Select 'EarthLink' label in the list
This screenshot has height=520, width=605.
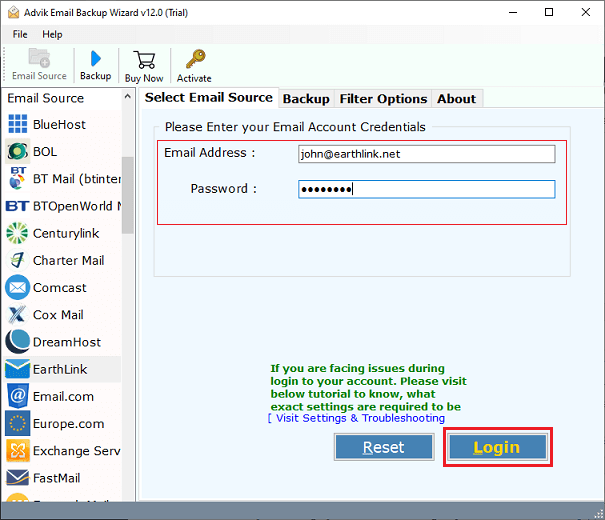pos(60,369)
